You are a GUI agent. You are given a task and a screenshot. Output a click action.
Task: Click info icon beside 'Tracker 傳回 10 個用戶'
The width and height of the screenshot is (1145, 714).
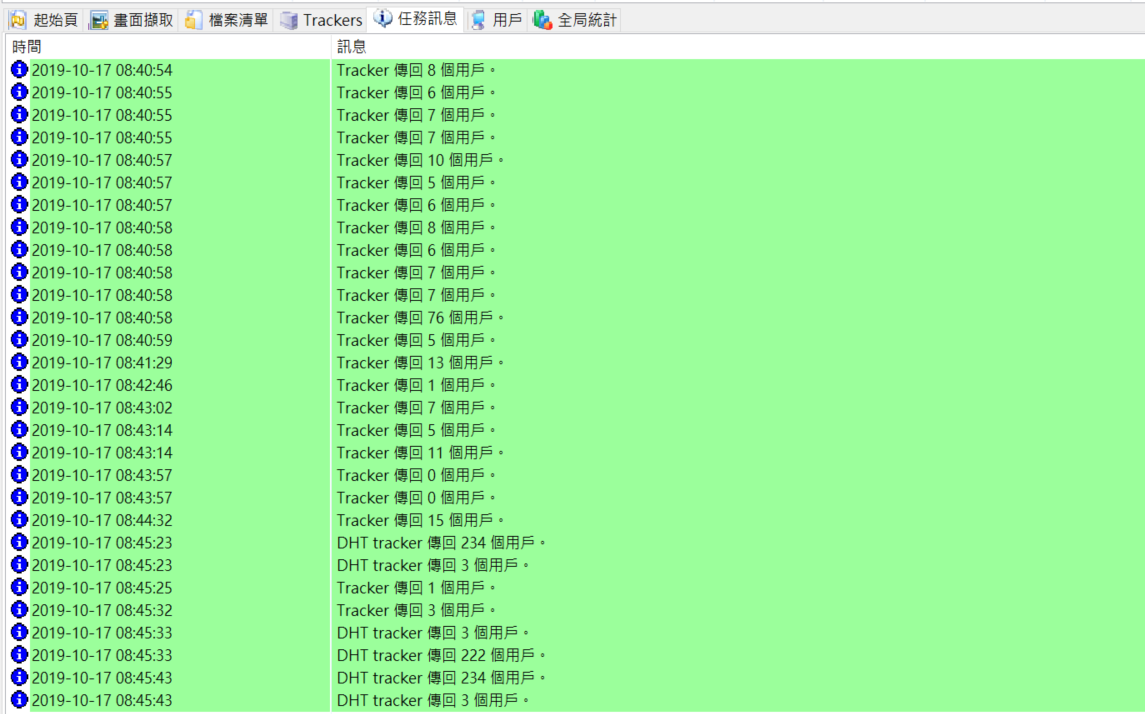[x=19, y=159]
